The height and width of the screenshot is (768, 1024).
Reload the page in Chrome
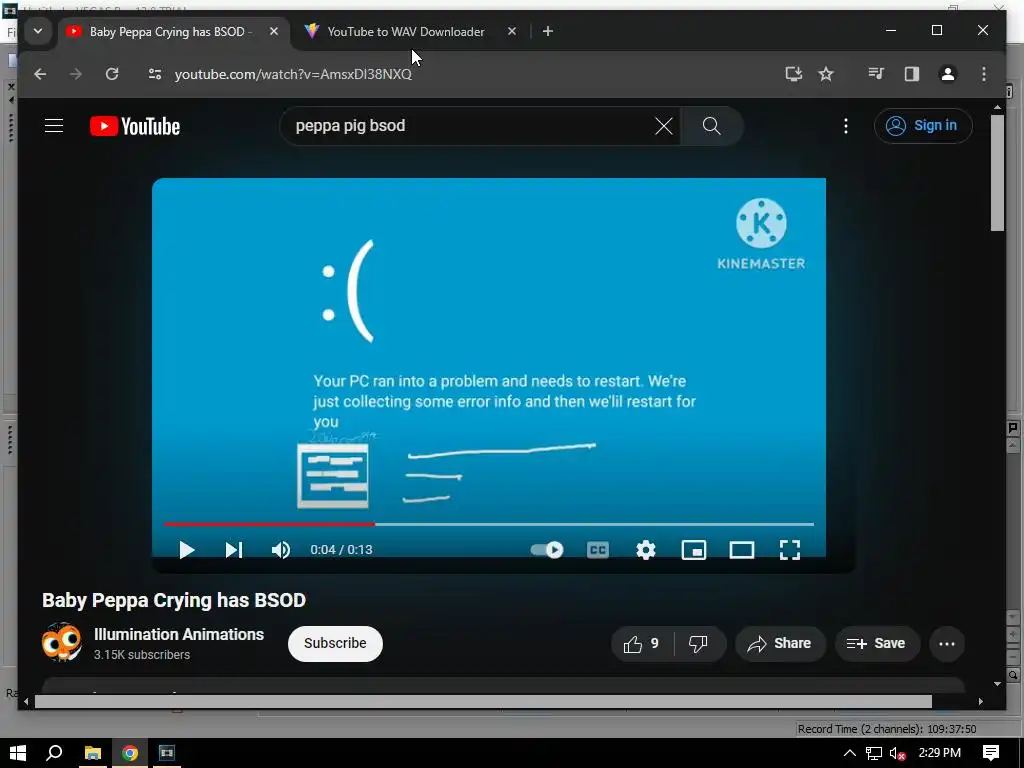pyautogui.click(x=112, y=74)
